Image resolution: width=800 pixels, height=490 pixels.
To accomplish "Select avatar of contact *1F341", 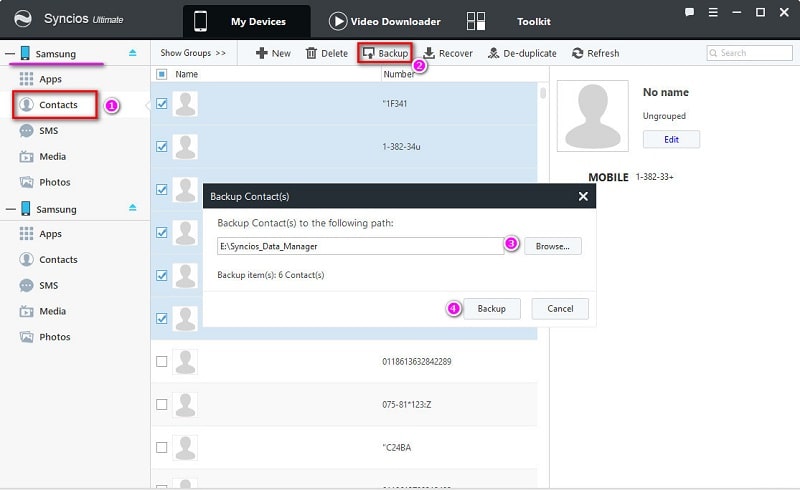I will coord(185,104).
